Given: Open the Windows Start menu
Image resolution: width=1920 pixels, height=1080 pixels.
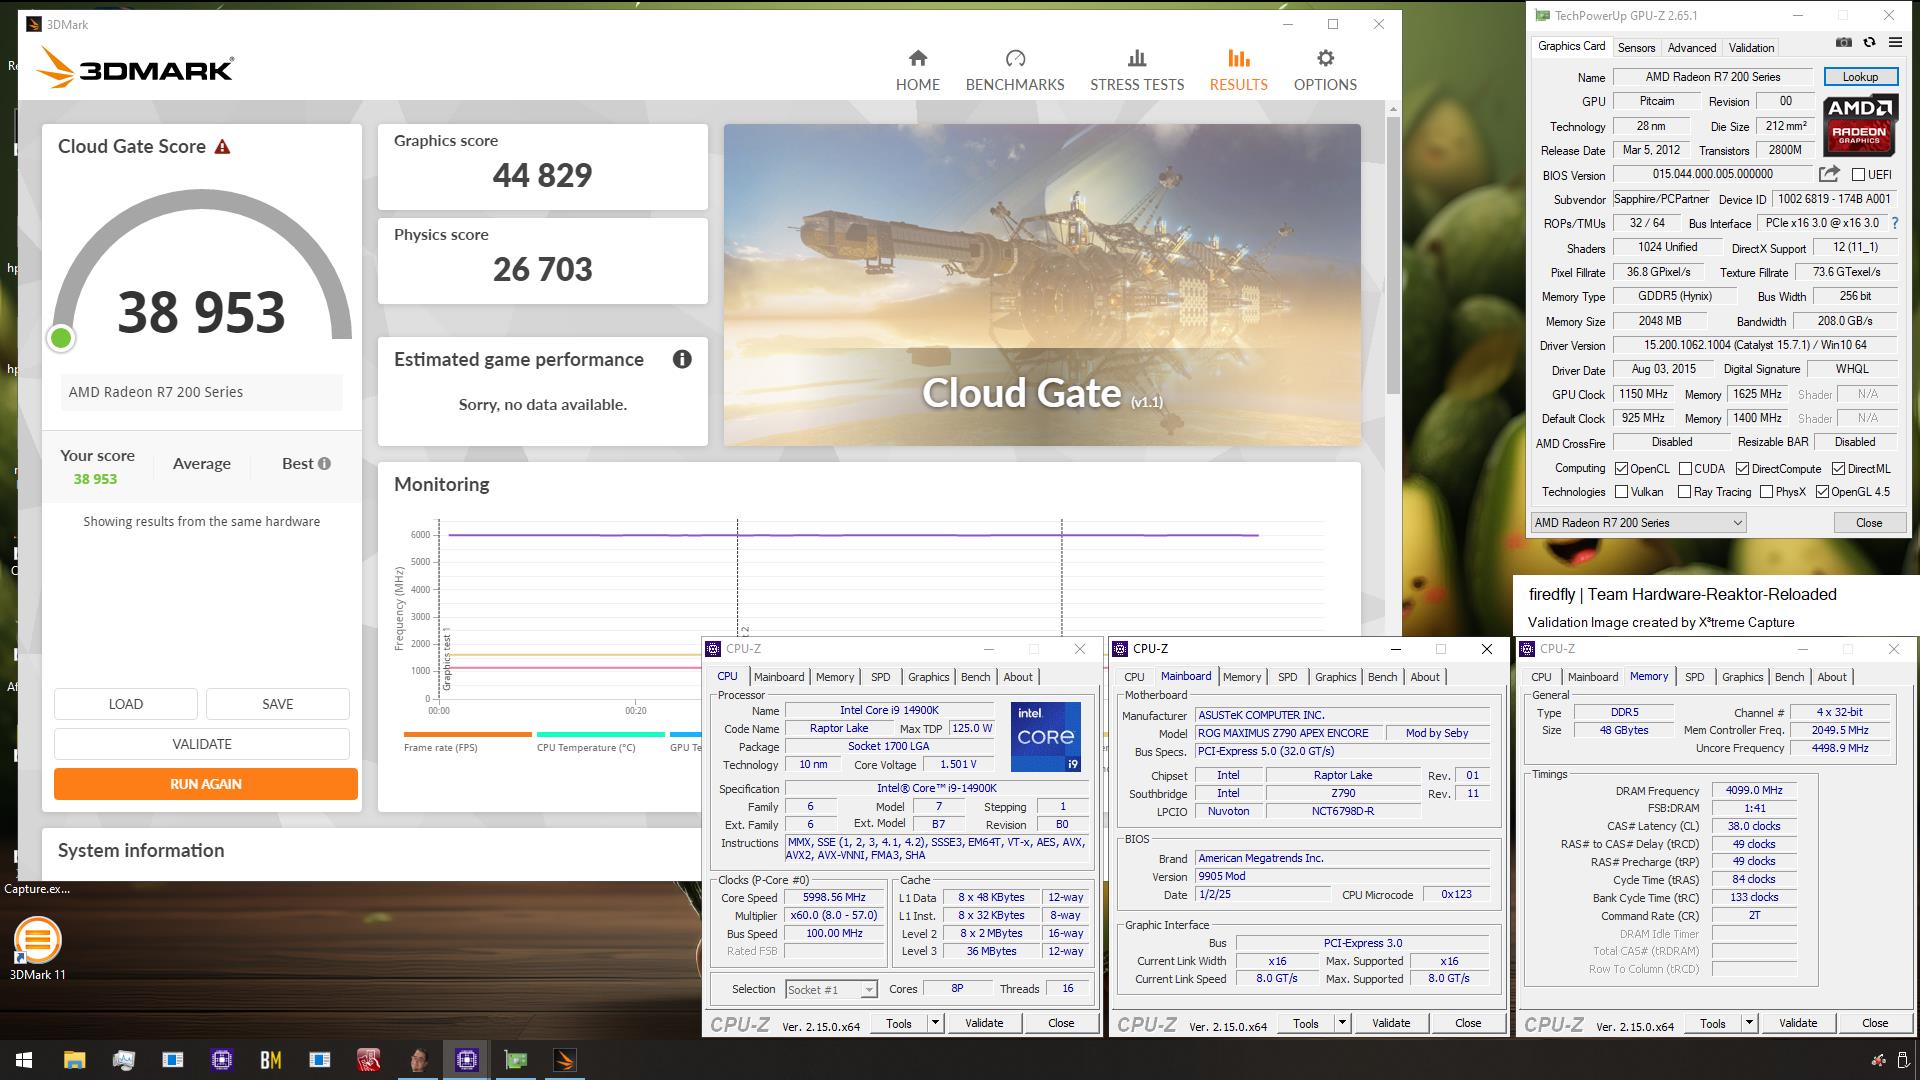Looking at the screenshot, I should (24, 1060).
